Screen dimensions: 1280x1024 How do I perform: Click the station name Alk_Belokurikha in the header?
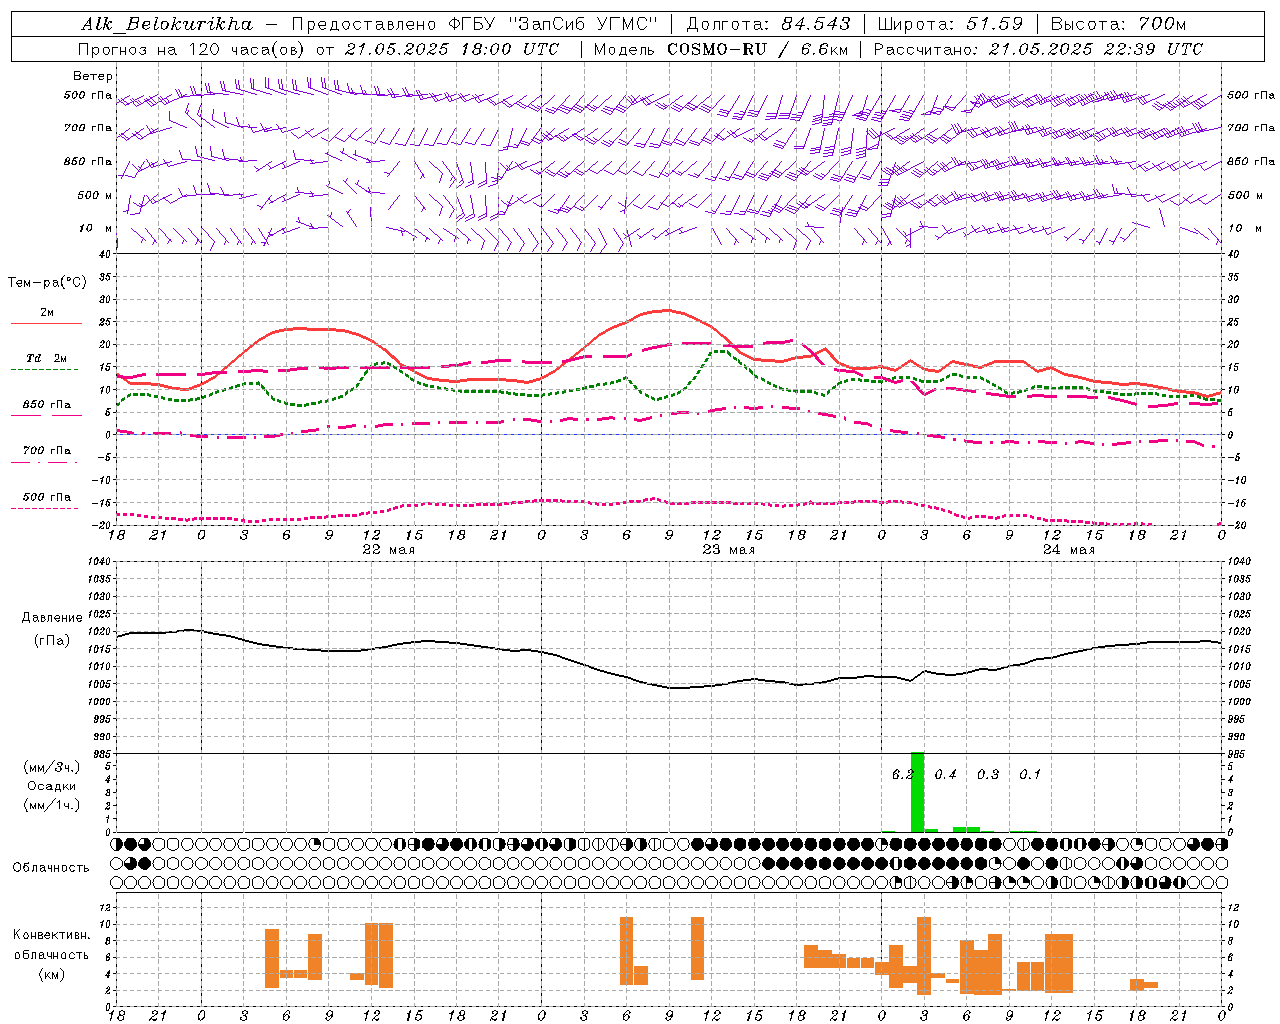pos(167,23)
